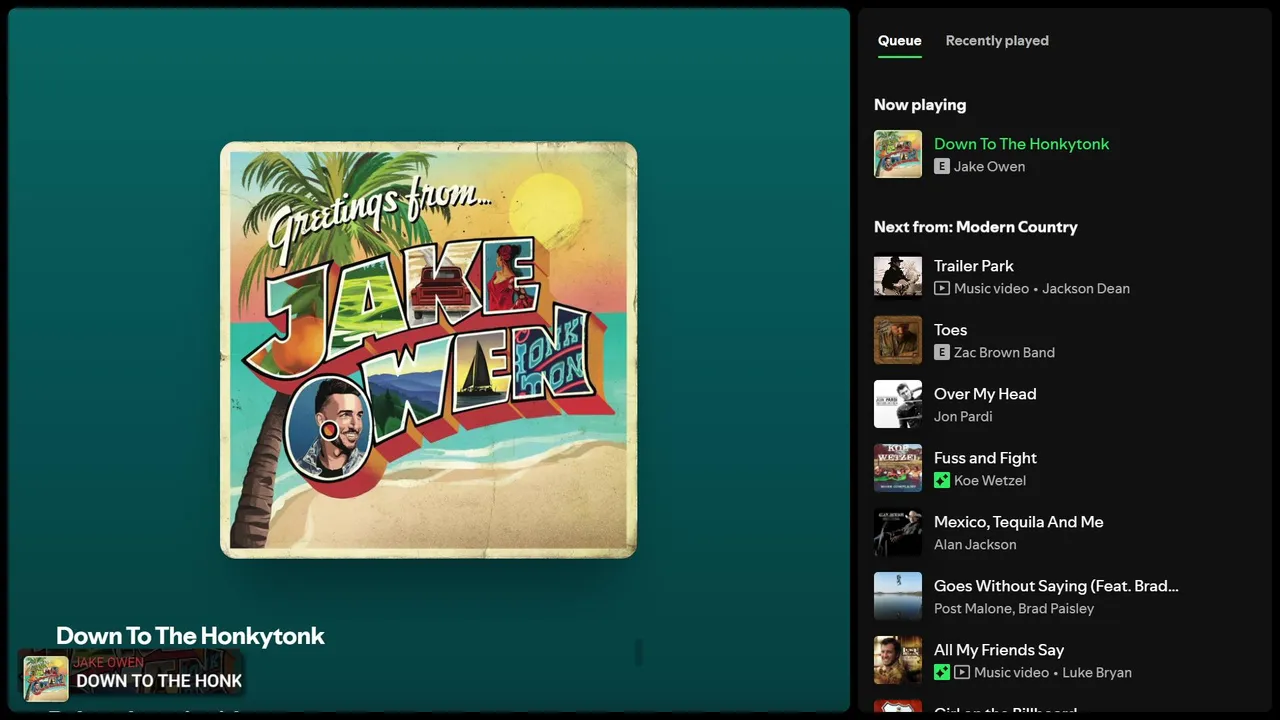Click the now playing Down To The Honkytonk title
This screenshot has width=1280, height=720.
(1021, 144)
